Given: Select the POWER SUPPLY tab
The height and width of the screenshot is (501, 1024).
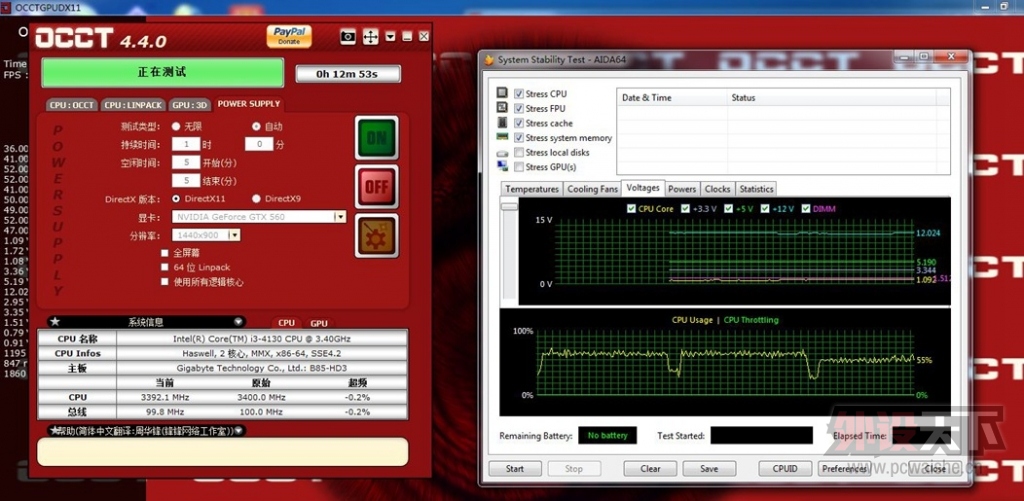Looking at the screenshot, I should tap(249, 104).
